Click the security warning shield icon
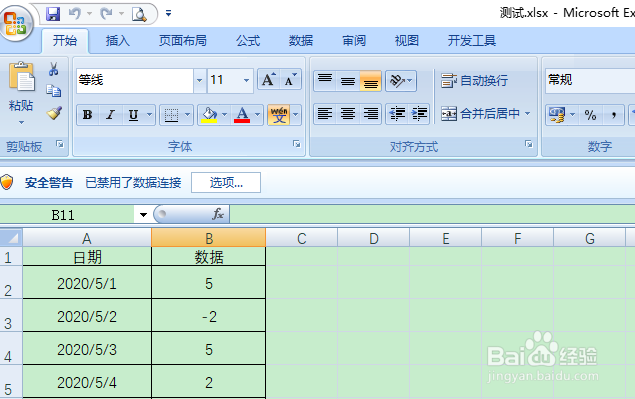The height and width of the screenshot is (399, 635). (6, 182)
